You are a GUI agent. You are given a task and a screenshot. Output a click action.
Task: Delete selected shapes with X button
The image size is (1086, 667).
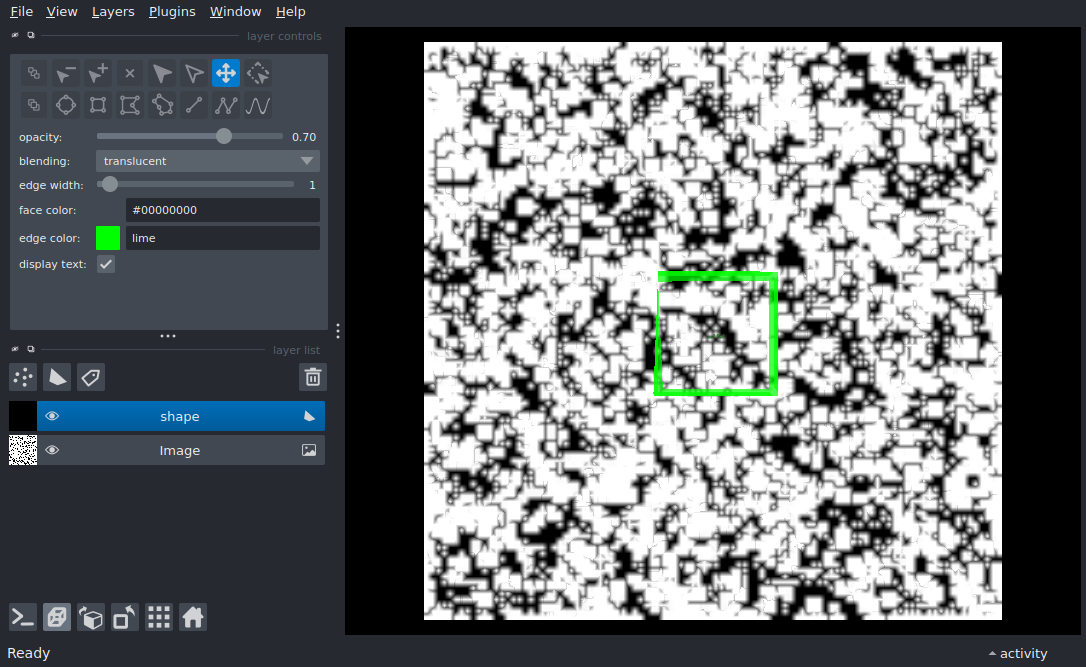point(130,73)
